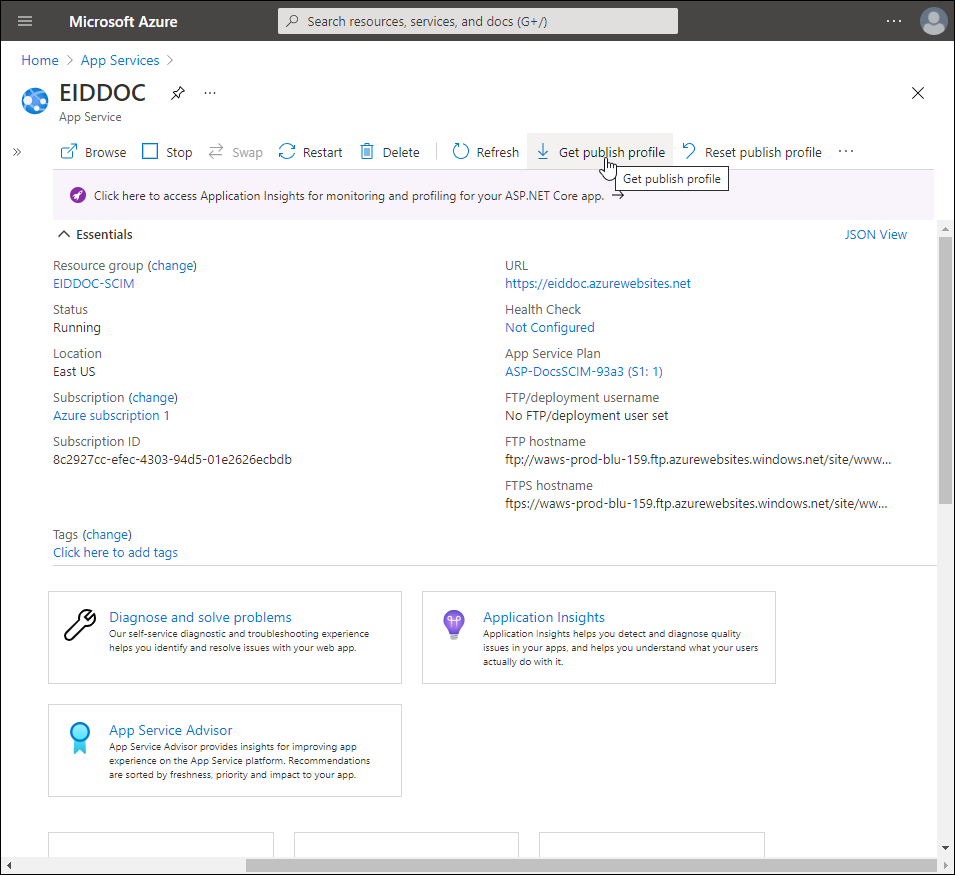The image size is (955, 875).
Task: Navigate to App Services breadcrumb
Action: (x=120, y=60)
